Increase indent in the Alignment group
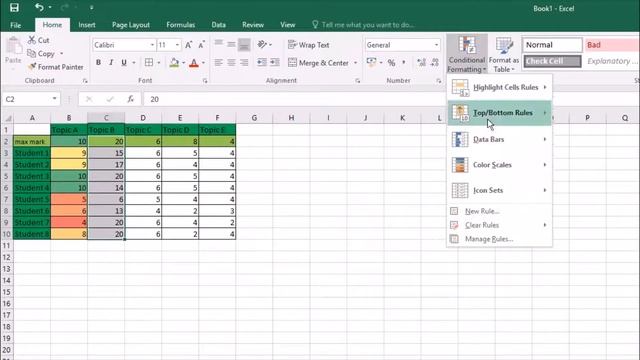Viewport: 640px width, 360px height. click(x=275, y=62)
